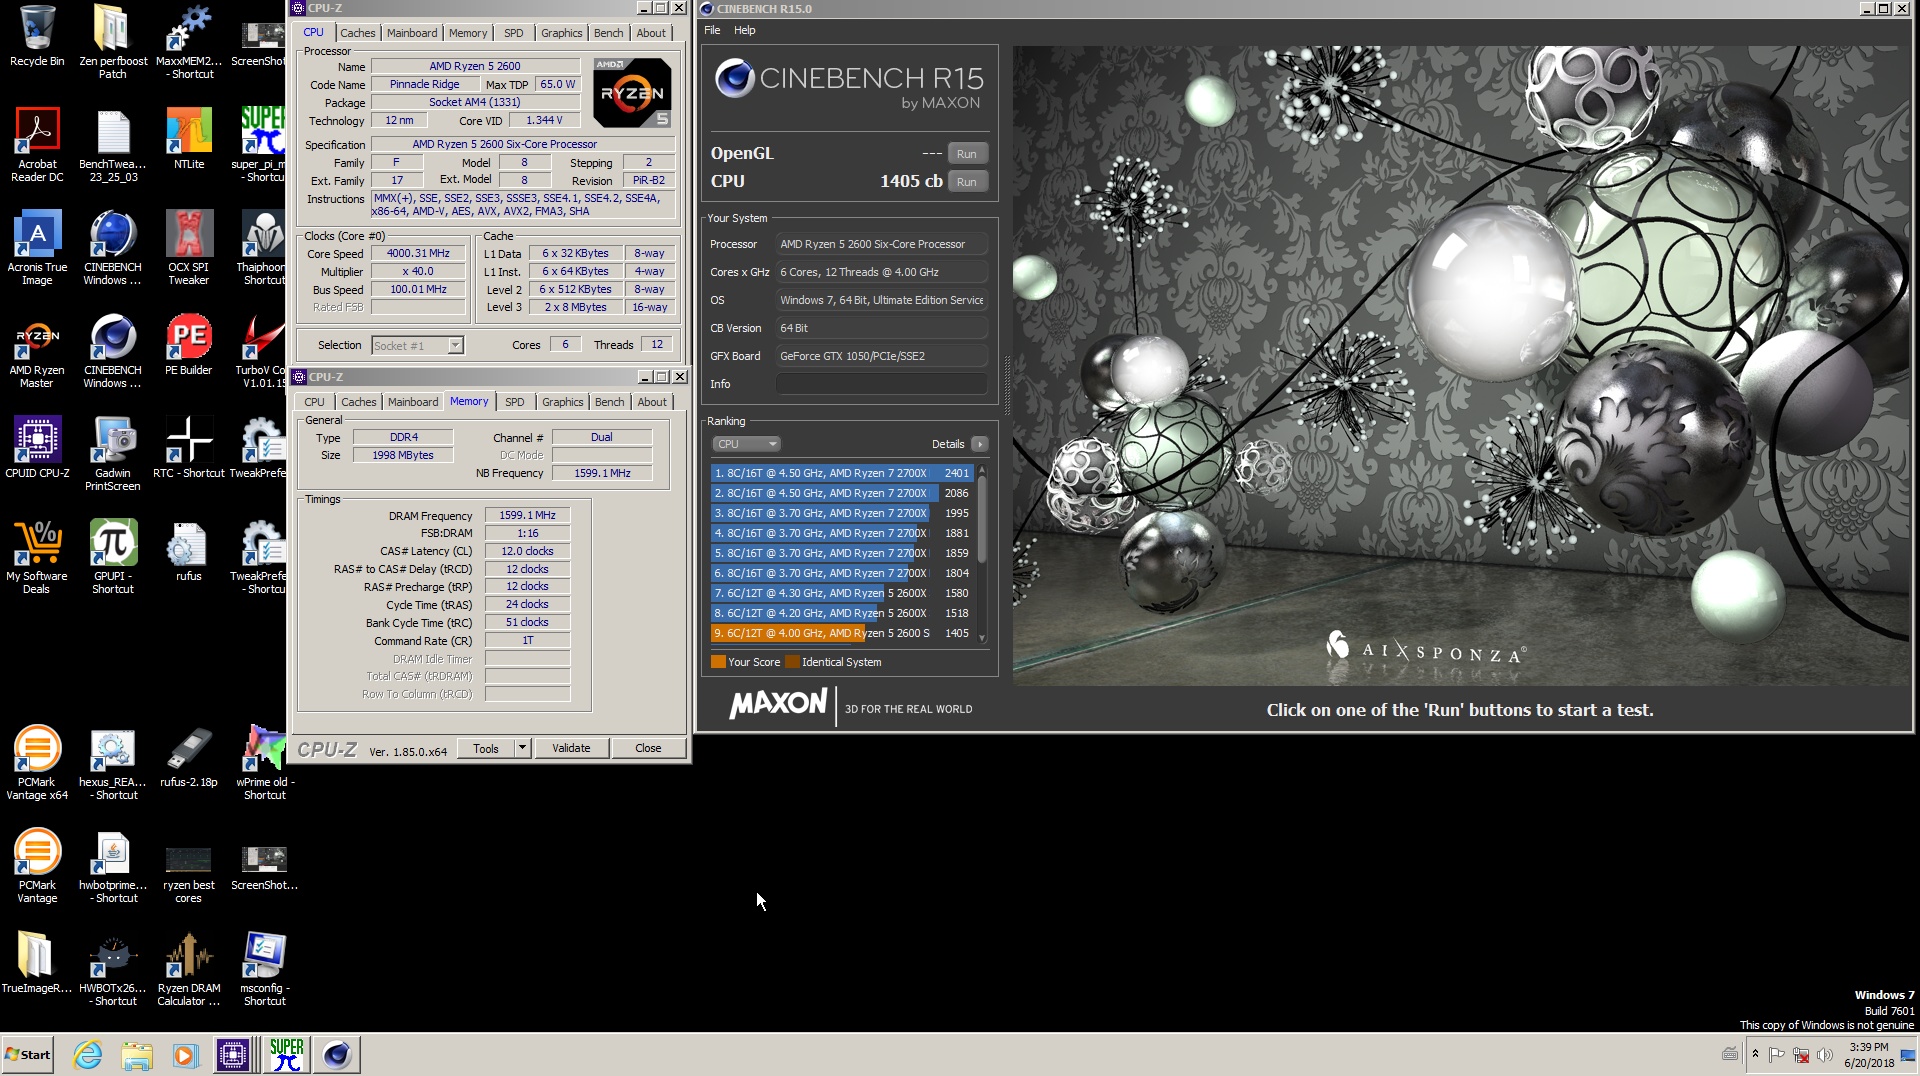Viewport: 1920px width, 1076px height.
Task: Click Tools button in CPU-Z
Action: coord(486,748)
